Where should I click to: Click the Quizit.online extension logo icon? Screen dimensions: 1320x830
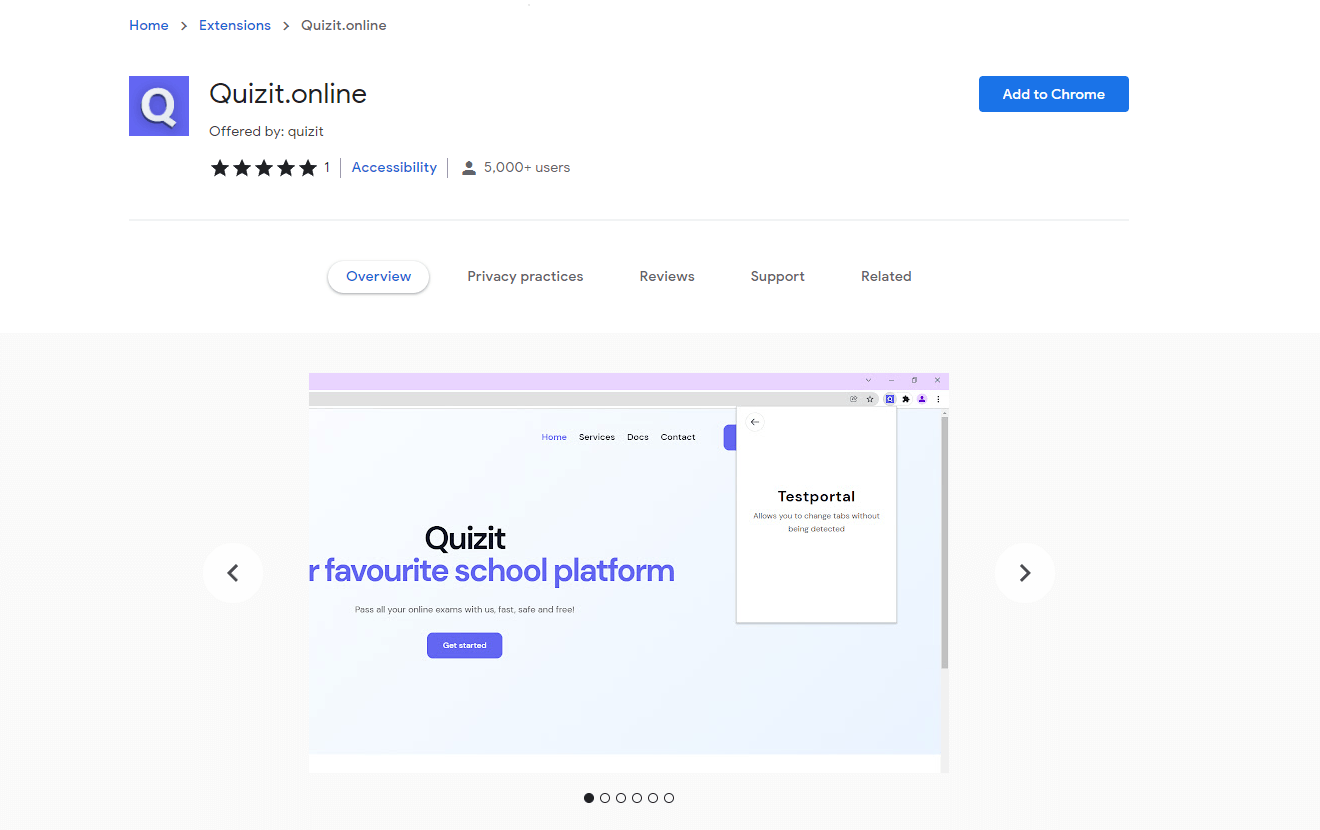point(159,106)
